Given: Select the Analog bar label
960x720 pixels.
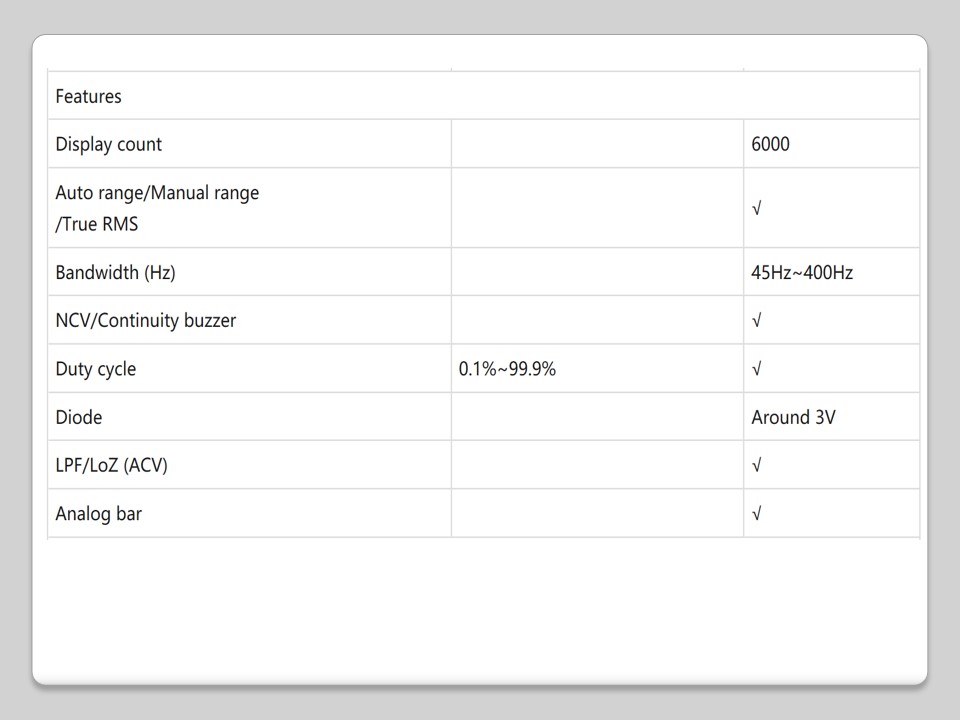Looking at the screenshot, I should tap(99, 514).
